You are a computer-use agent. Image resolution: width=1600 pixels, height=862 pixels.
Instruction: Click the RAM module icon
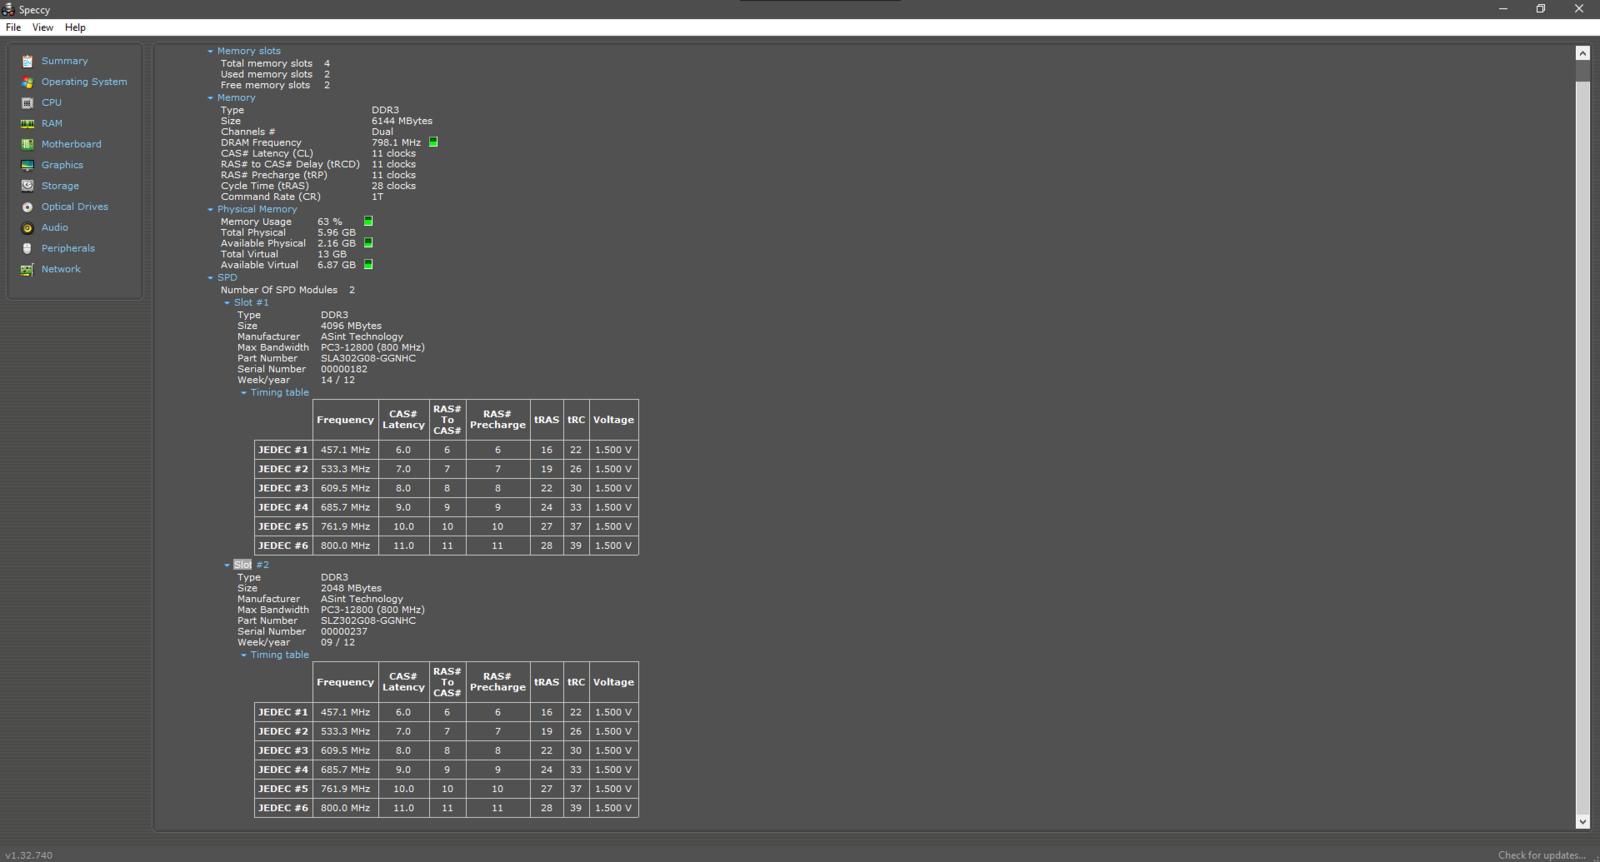tap(27, 124)
